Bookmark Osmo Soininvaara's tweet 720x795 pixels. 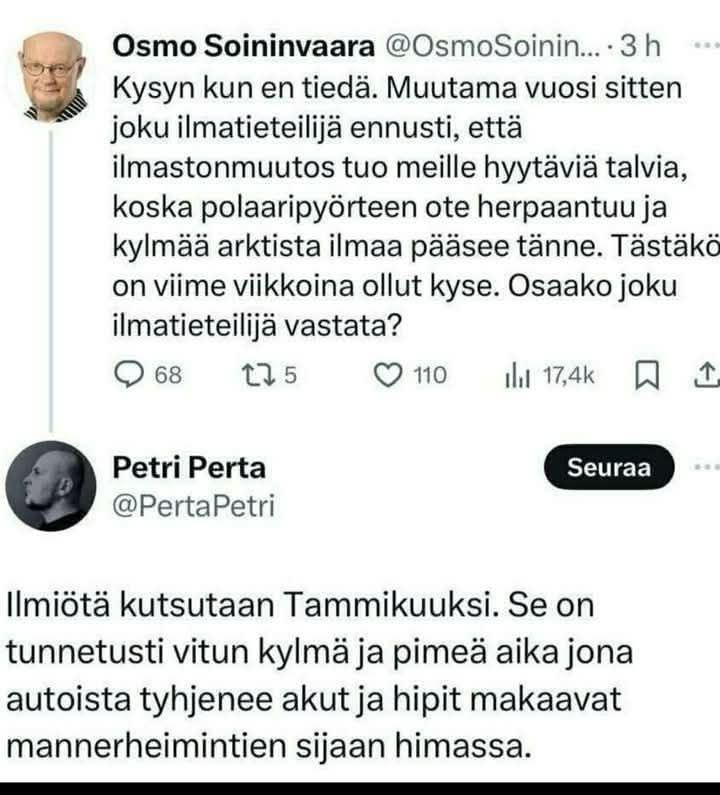point(647,375)
